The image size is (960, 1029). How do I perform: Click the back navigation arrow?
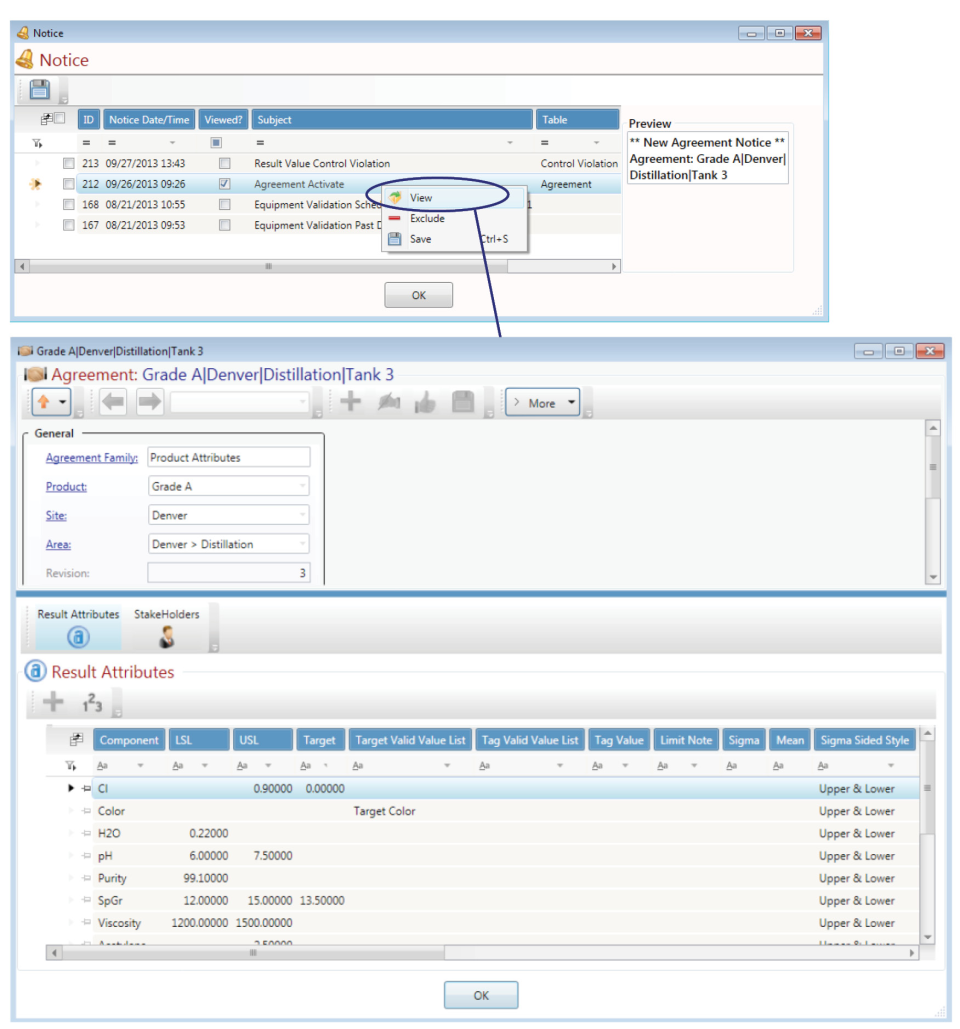click(112, 401)
